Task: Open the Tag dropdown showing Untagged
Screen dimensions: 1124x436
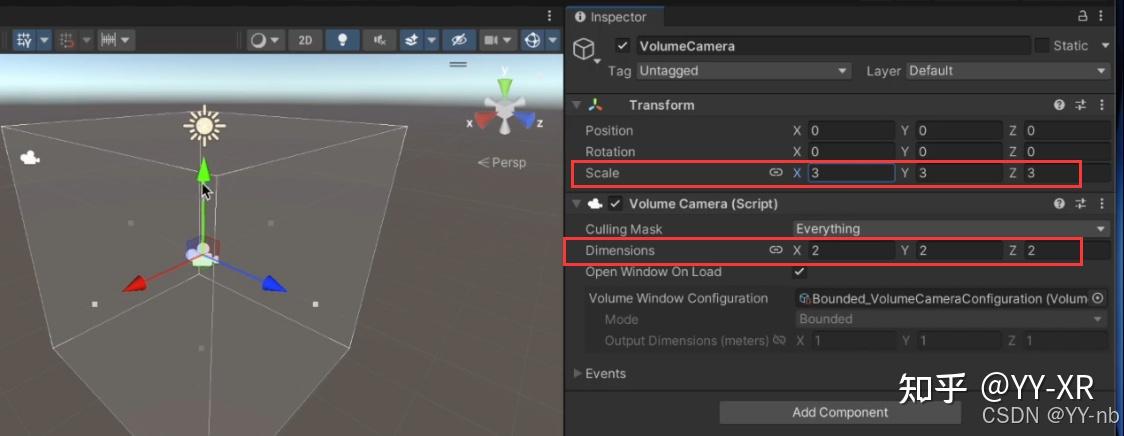Action: coord(743,71)
